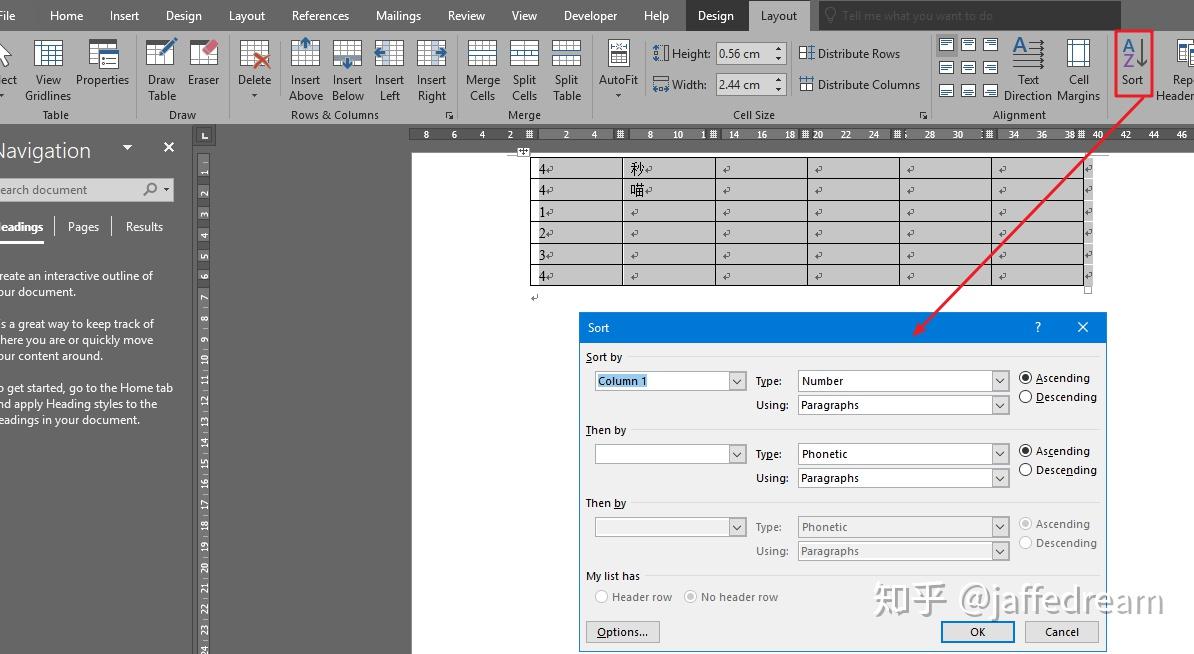
Task: Open the Mailings ribbon tab
Action: pyautogui.click(x=398, y=15)
